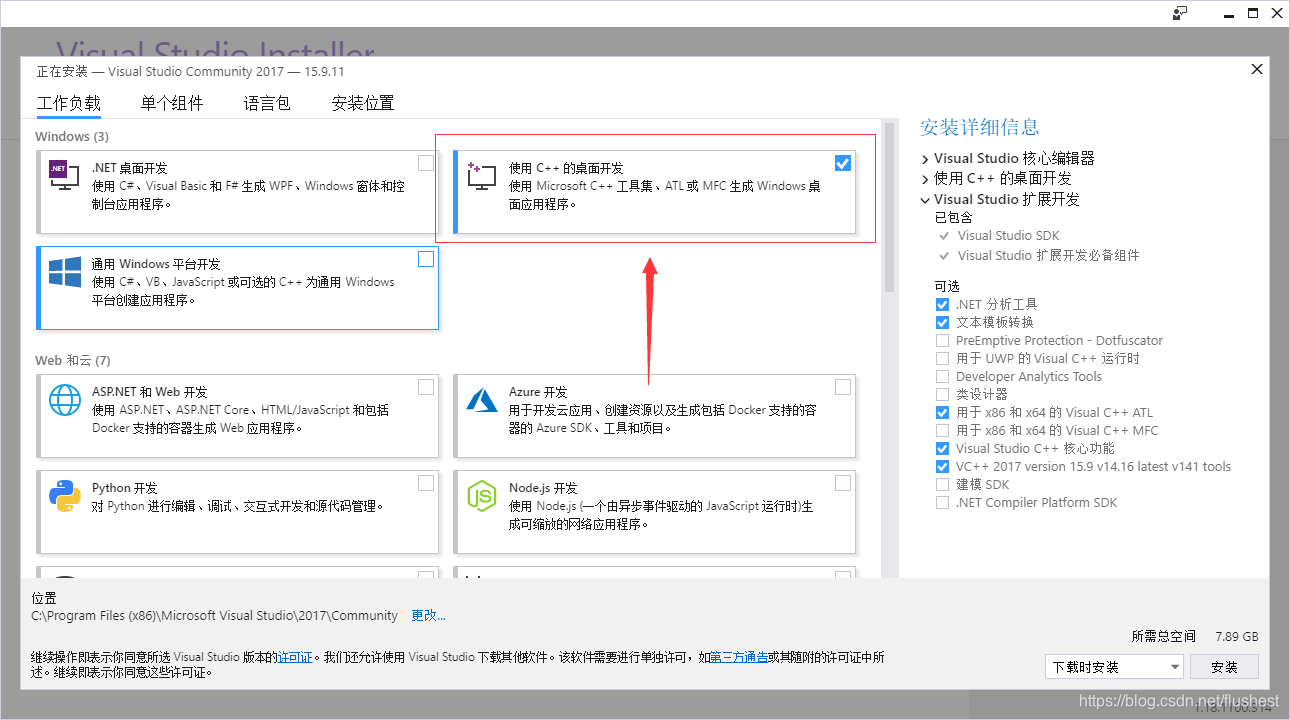Screen dimensions: 1290x720
Task: Click the C++ desktop development monitor icon
Action: click(x=481, y=175)
